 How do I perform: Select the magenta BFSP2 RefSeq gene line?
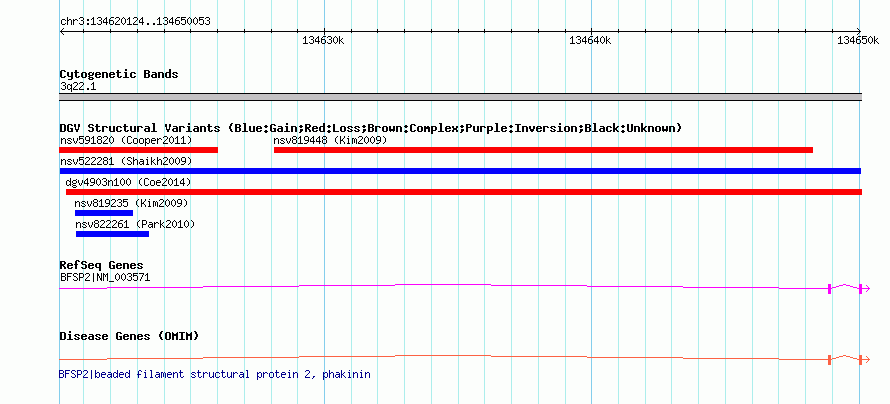pyautogui.click(x=464, y=287)
